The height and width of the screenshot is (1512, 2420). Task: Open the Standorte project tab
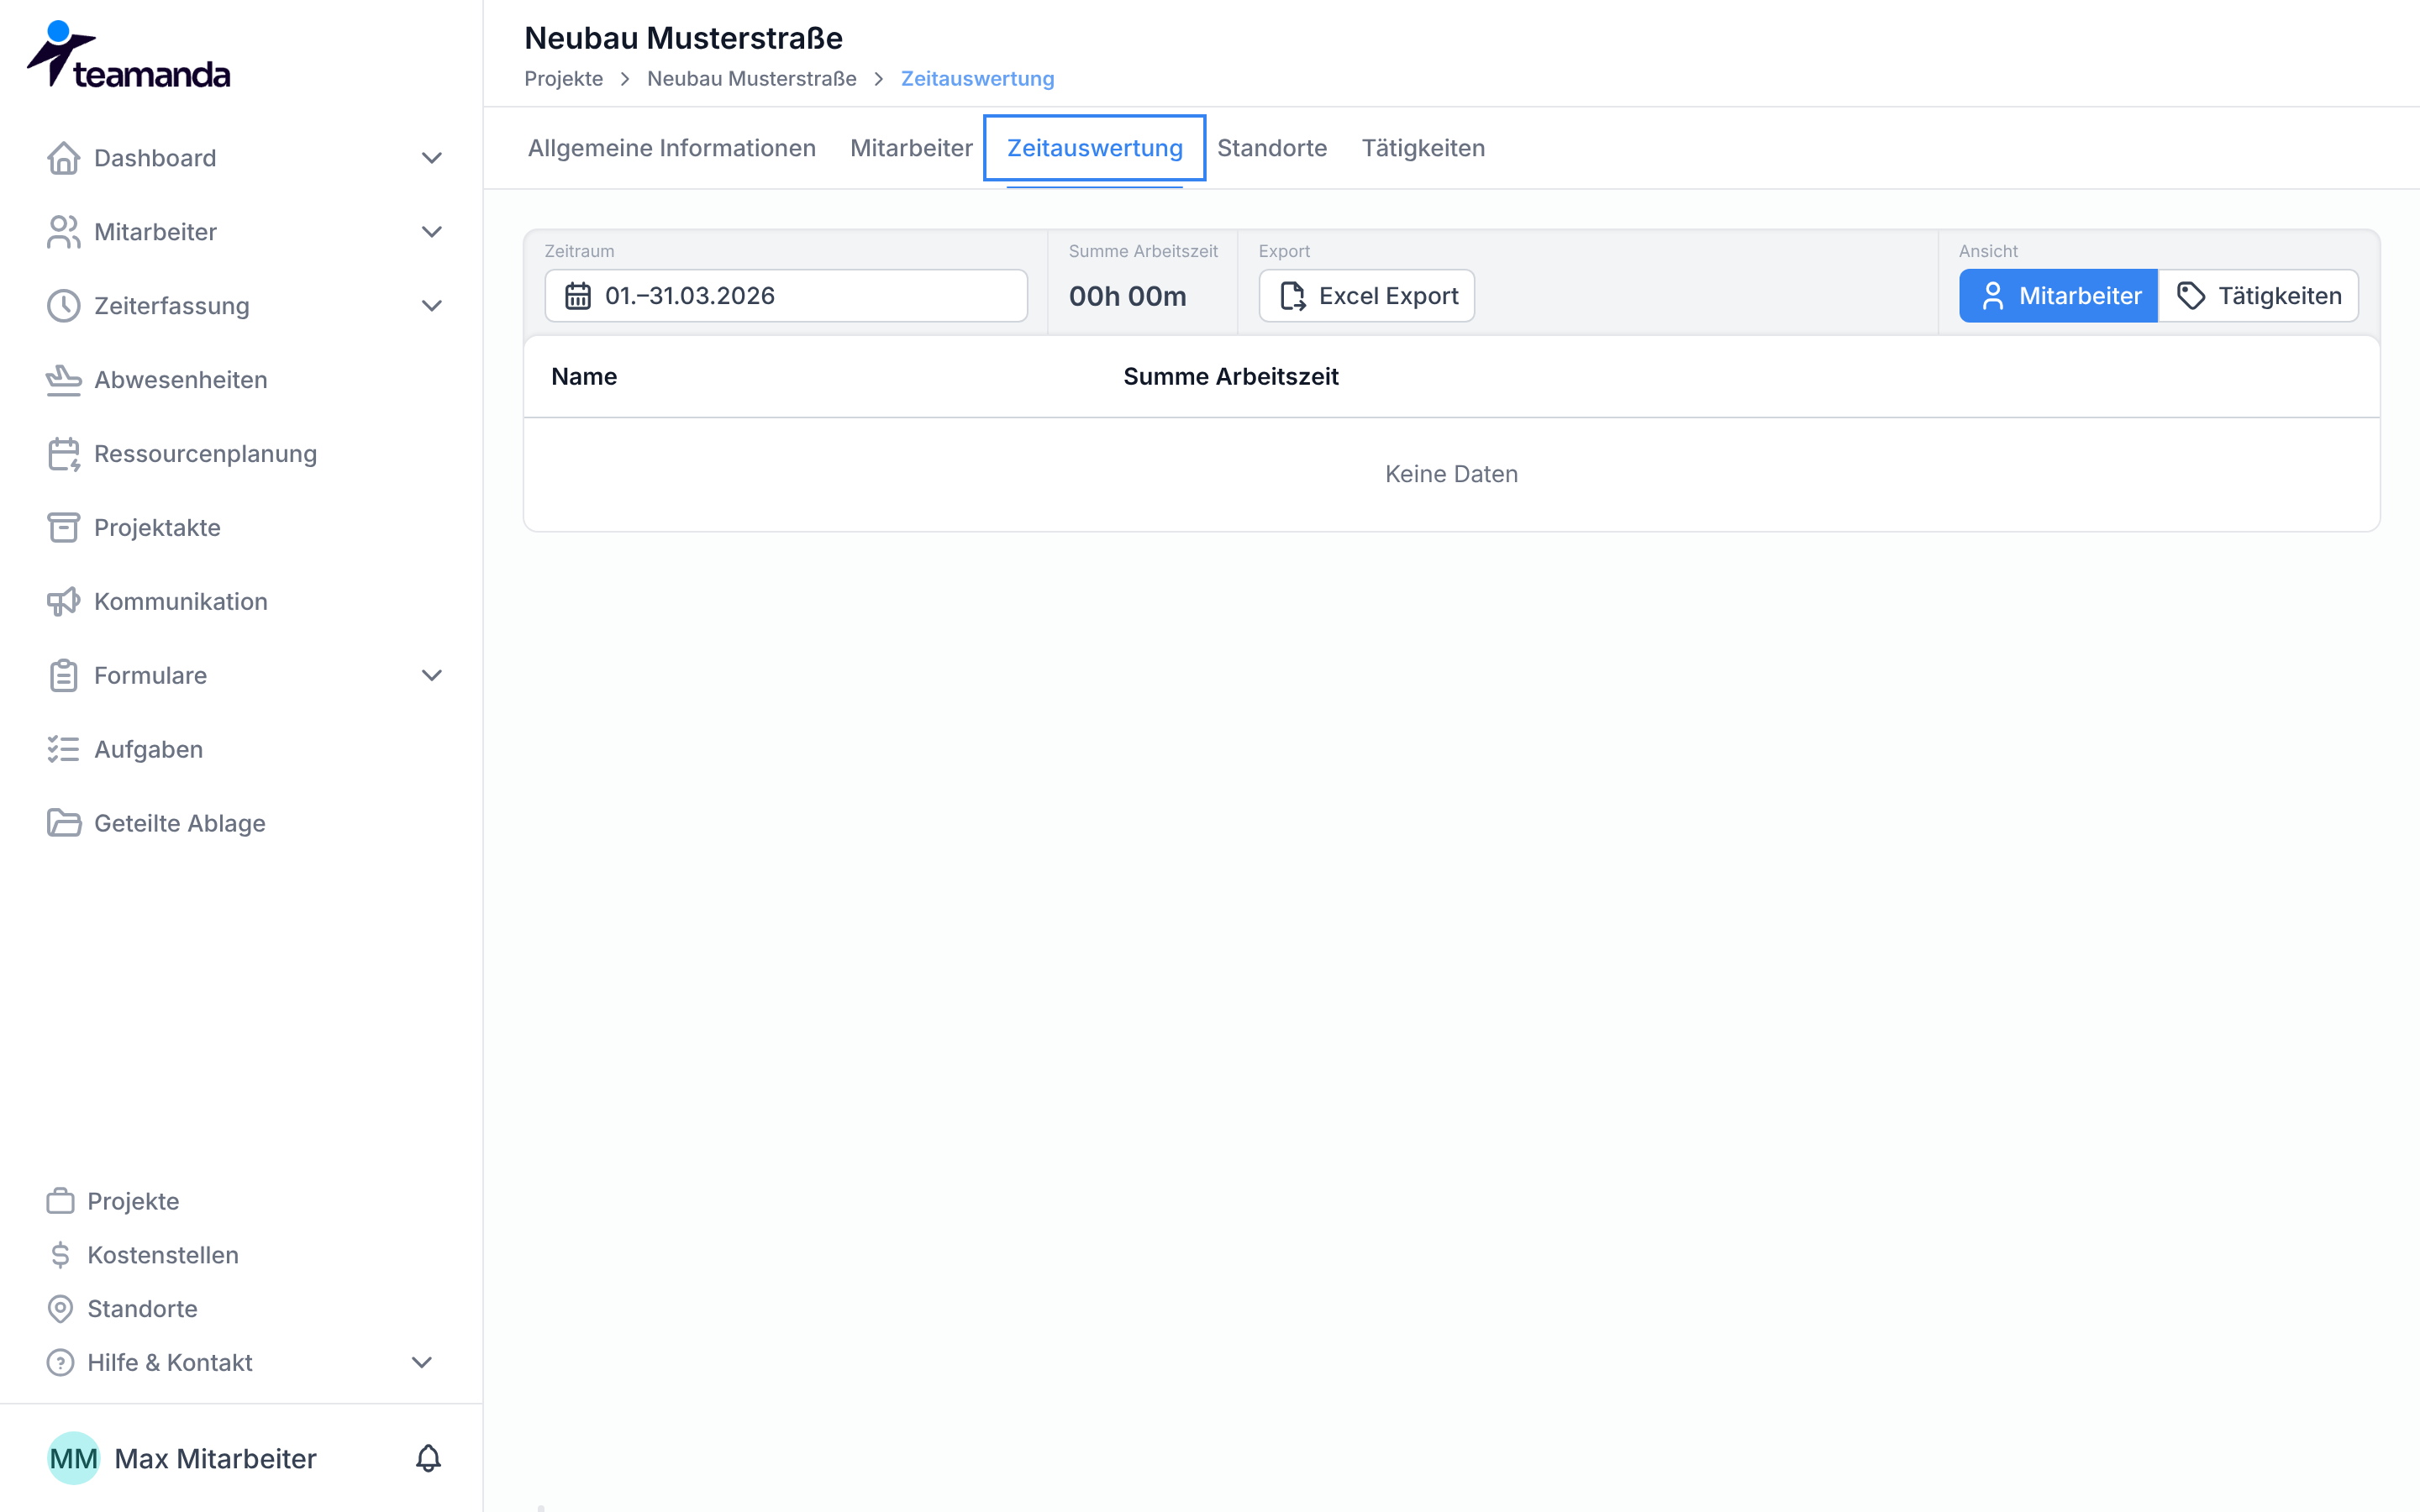[1272, 148]
